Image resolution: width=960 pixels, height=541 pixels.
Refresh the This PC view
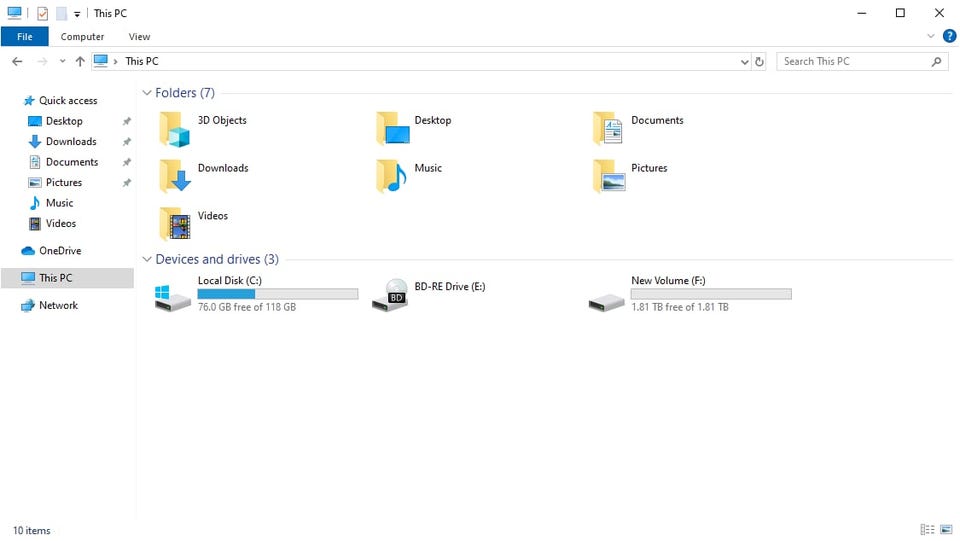[x=759, y=61]
